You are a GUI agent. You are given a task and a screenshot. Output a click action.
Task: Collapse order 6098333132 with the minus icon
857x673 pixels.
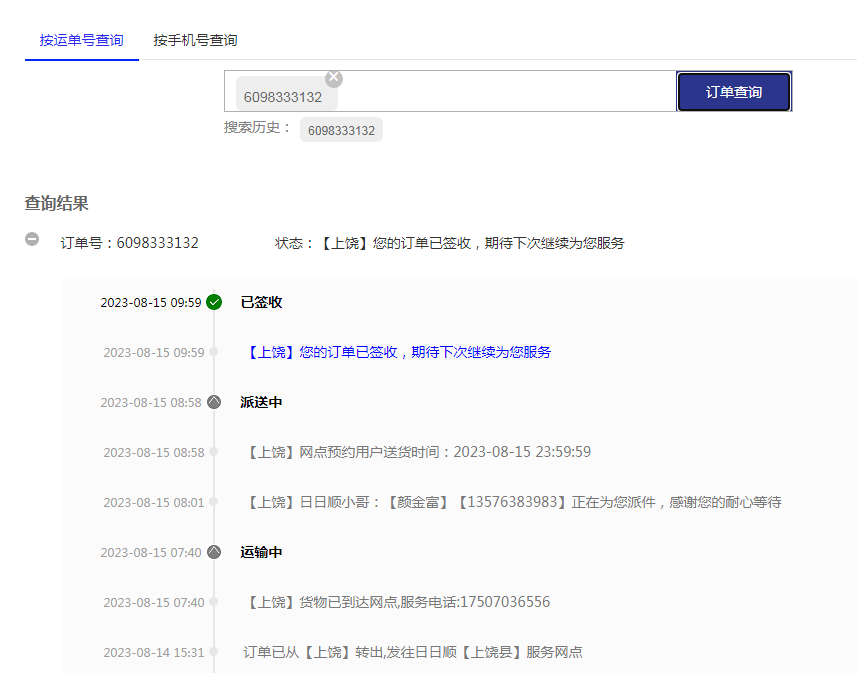coord(32,239)
